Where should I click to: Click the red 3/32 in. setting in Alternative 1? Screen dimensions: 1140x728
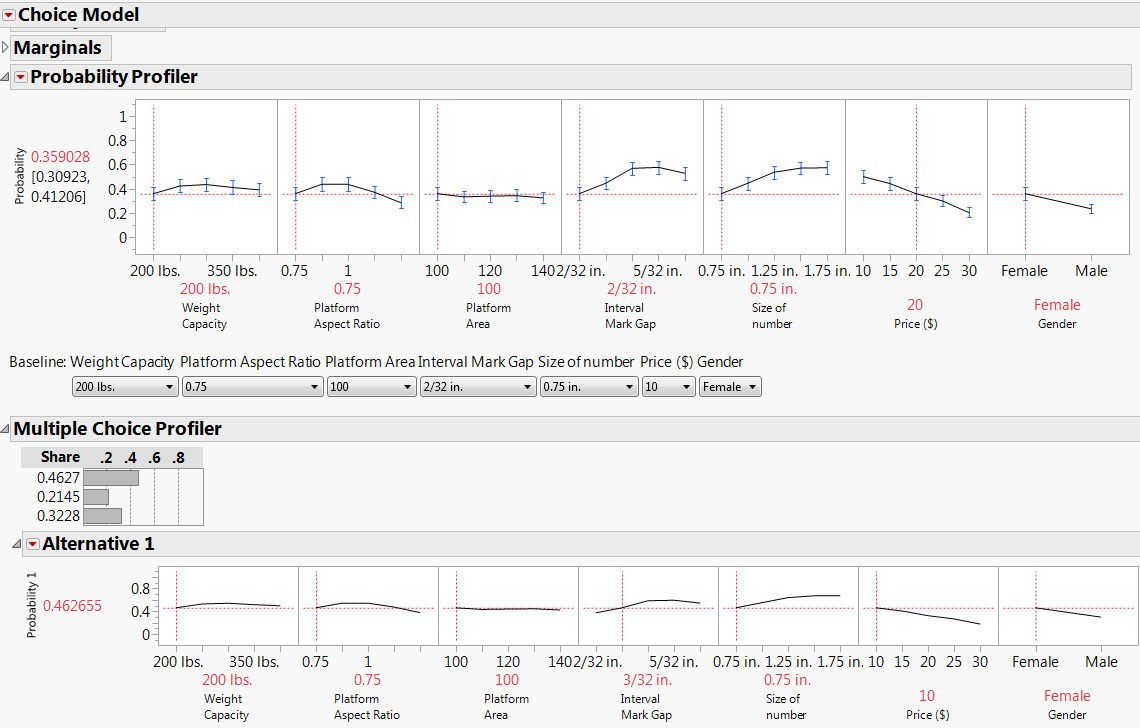pos(647,680)
